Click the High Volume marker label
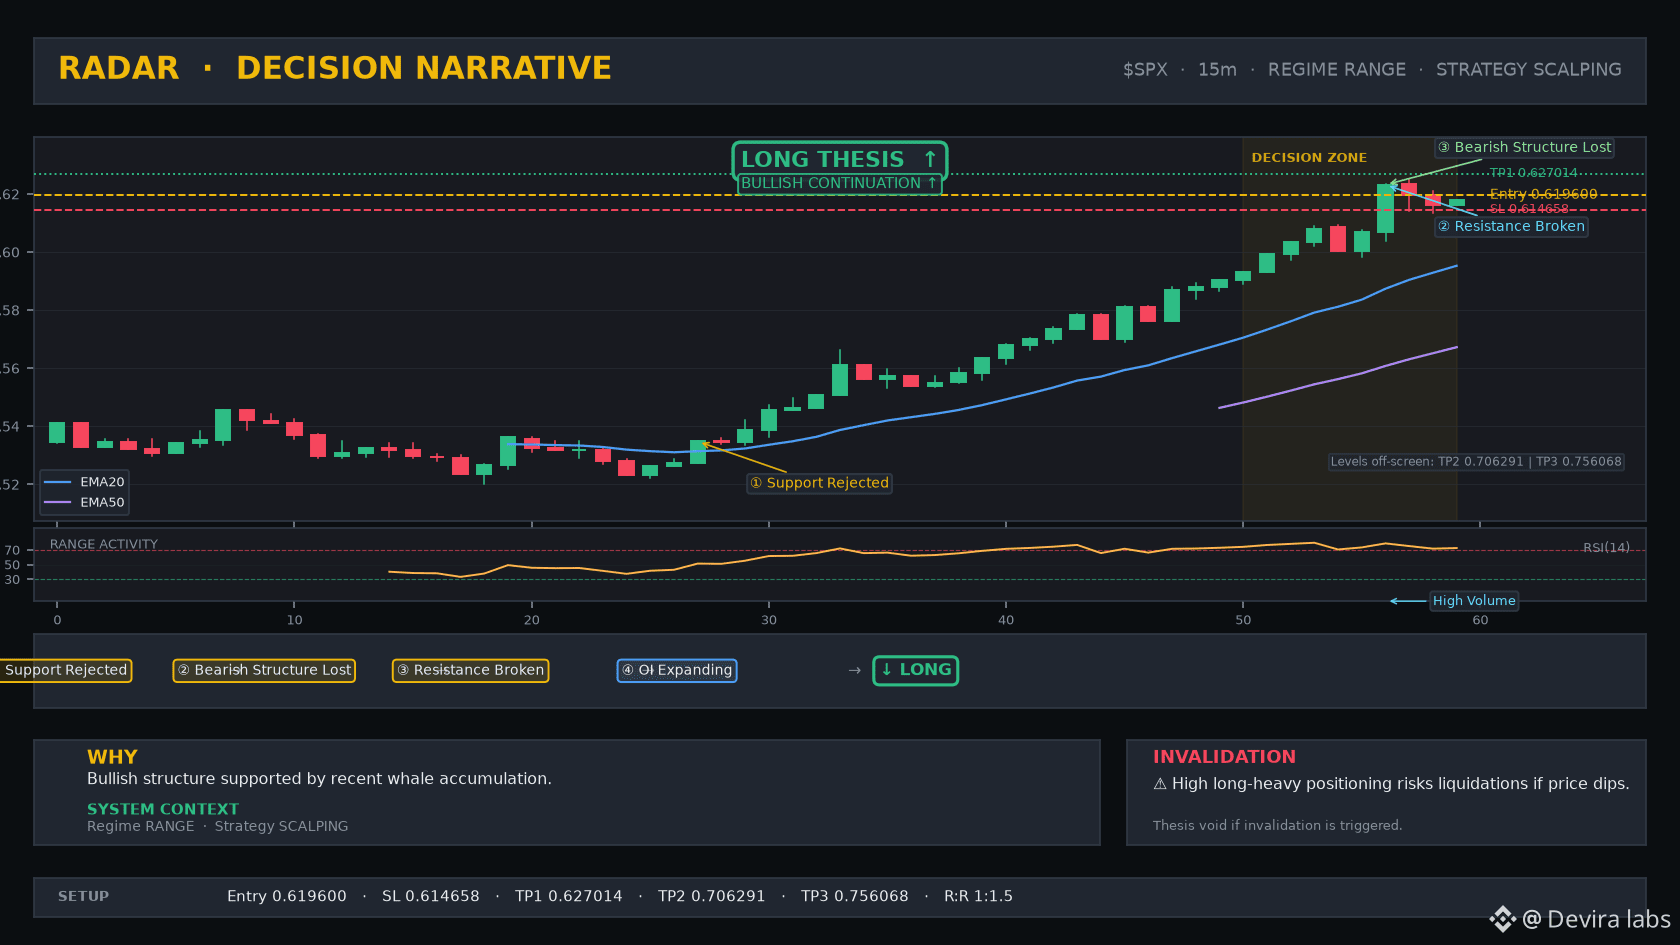Viewport: 1680px width, 945px height. 1474,601
